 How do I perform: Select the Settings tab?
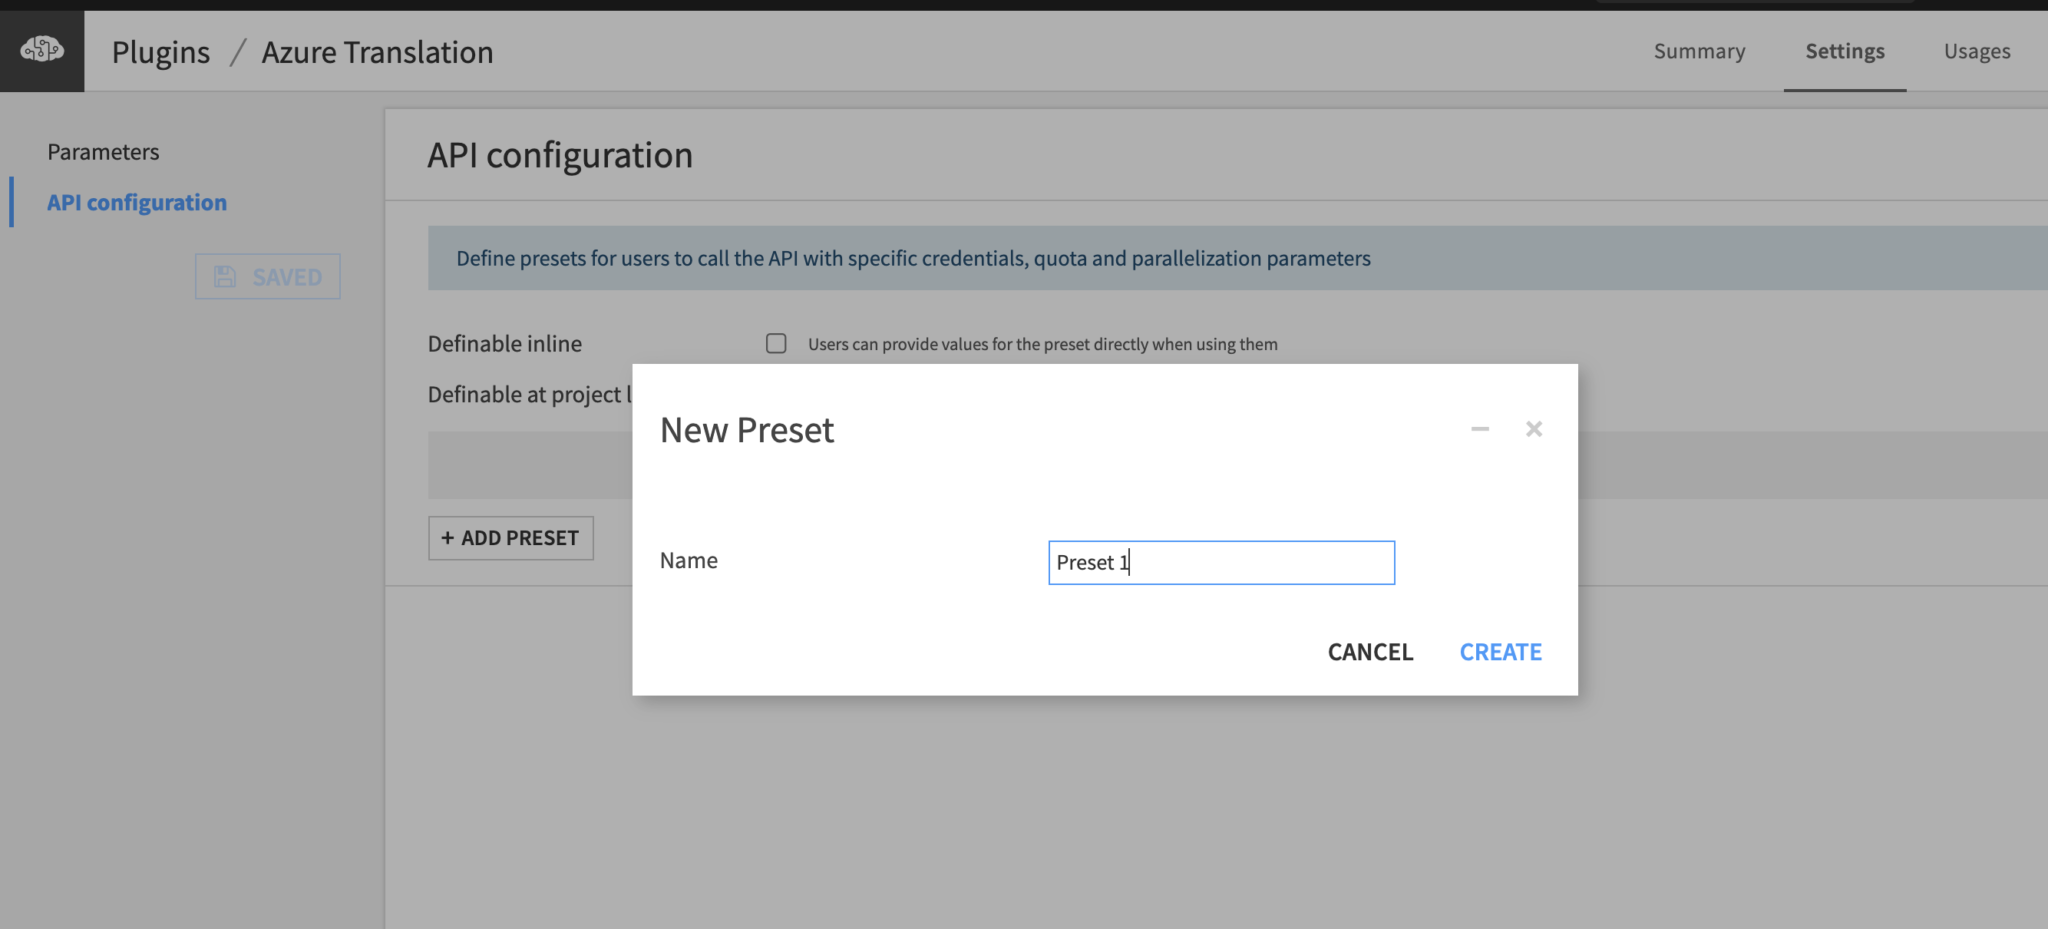pos(1844,51)
